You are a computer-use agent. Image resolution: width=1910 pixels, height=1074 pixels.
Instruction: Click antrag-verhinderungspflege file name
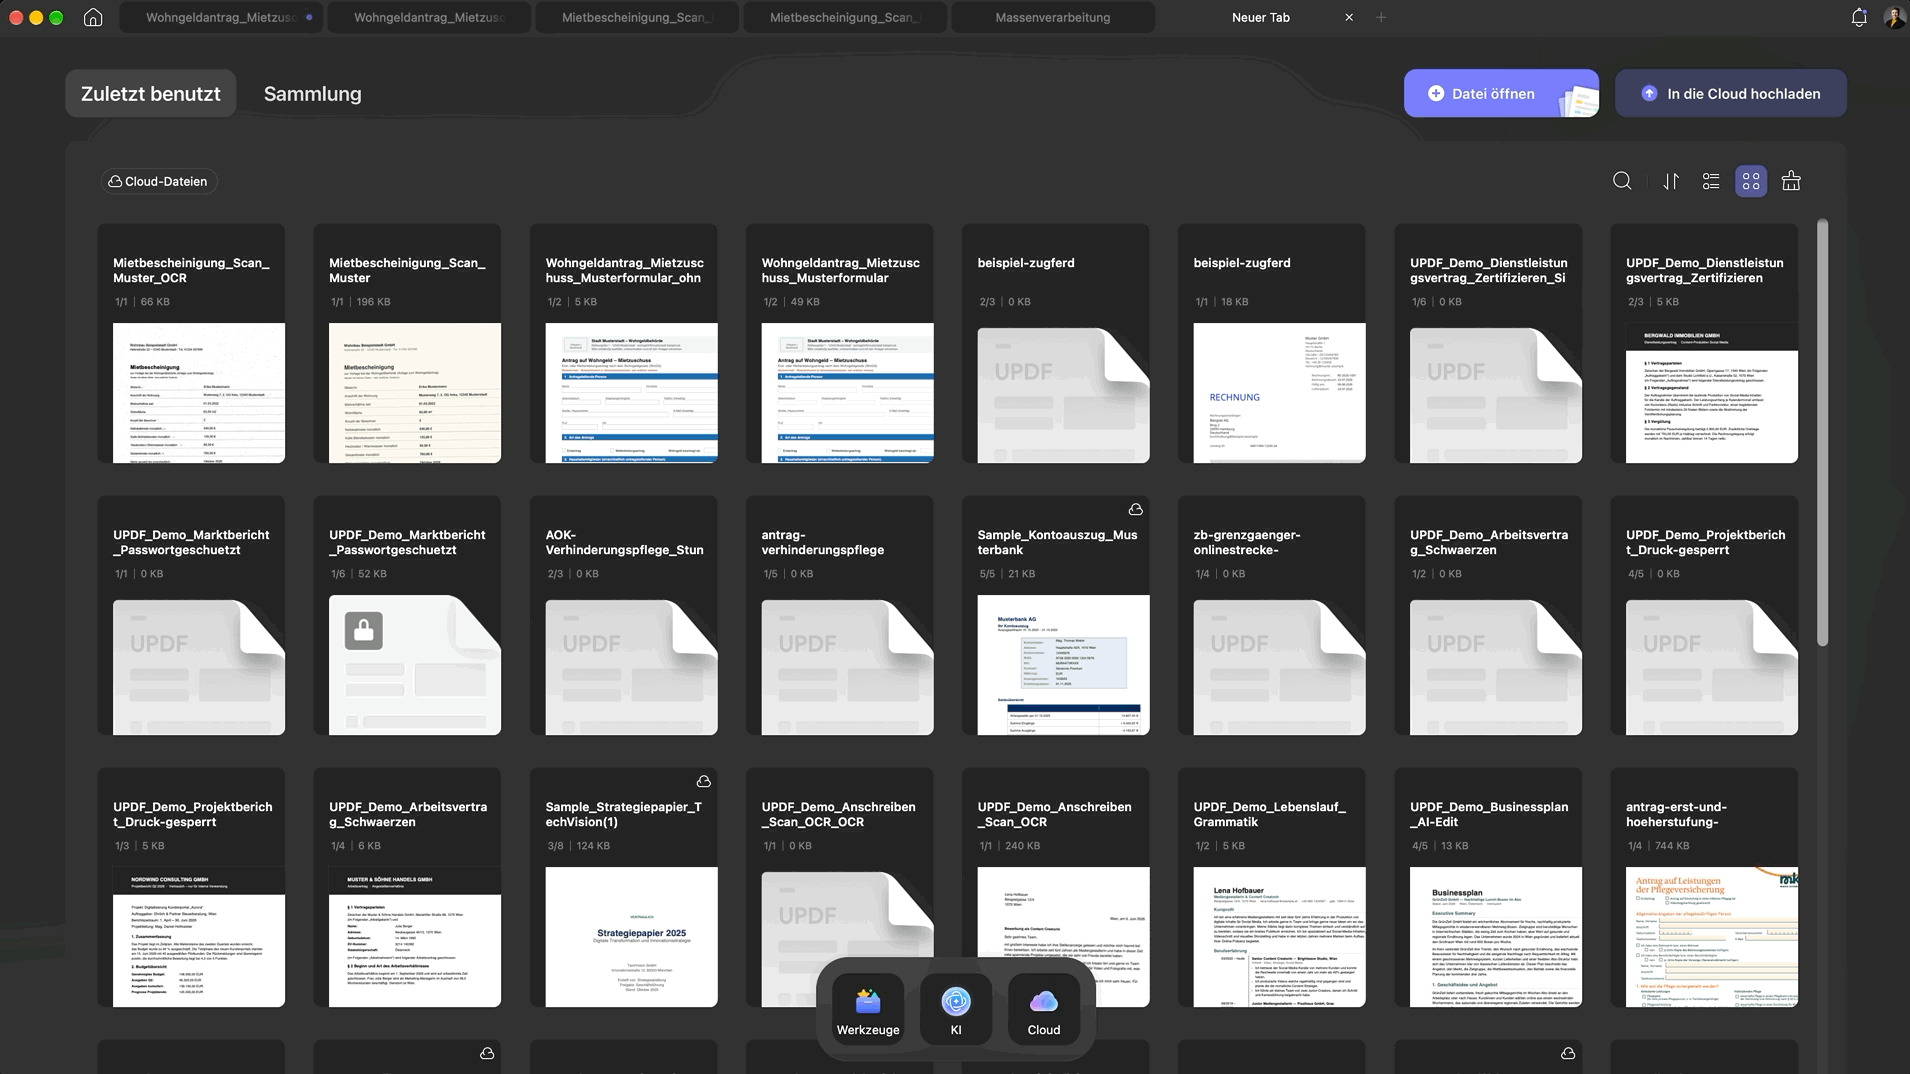click(x=822, y=542)
